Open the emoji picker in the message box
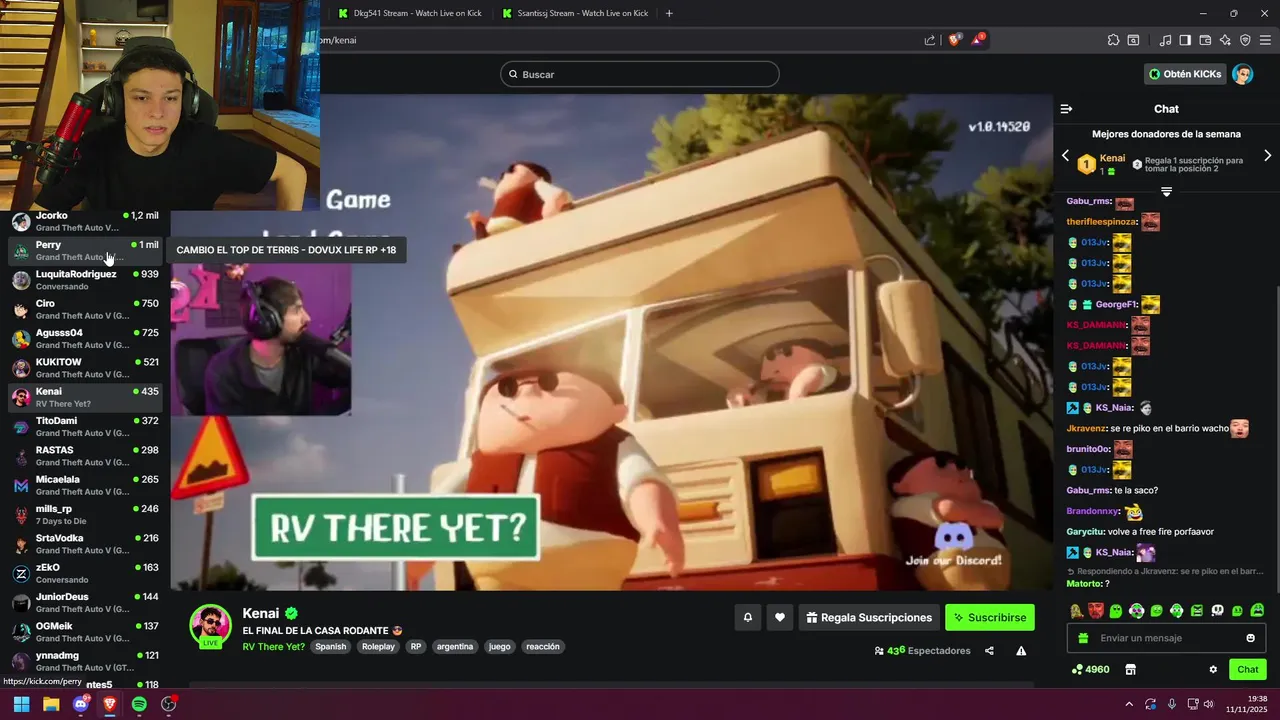1280x720 pixels. (x=1250, y=638)
